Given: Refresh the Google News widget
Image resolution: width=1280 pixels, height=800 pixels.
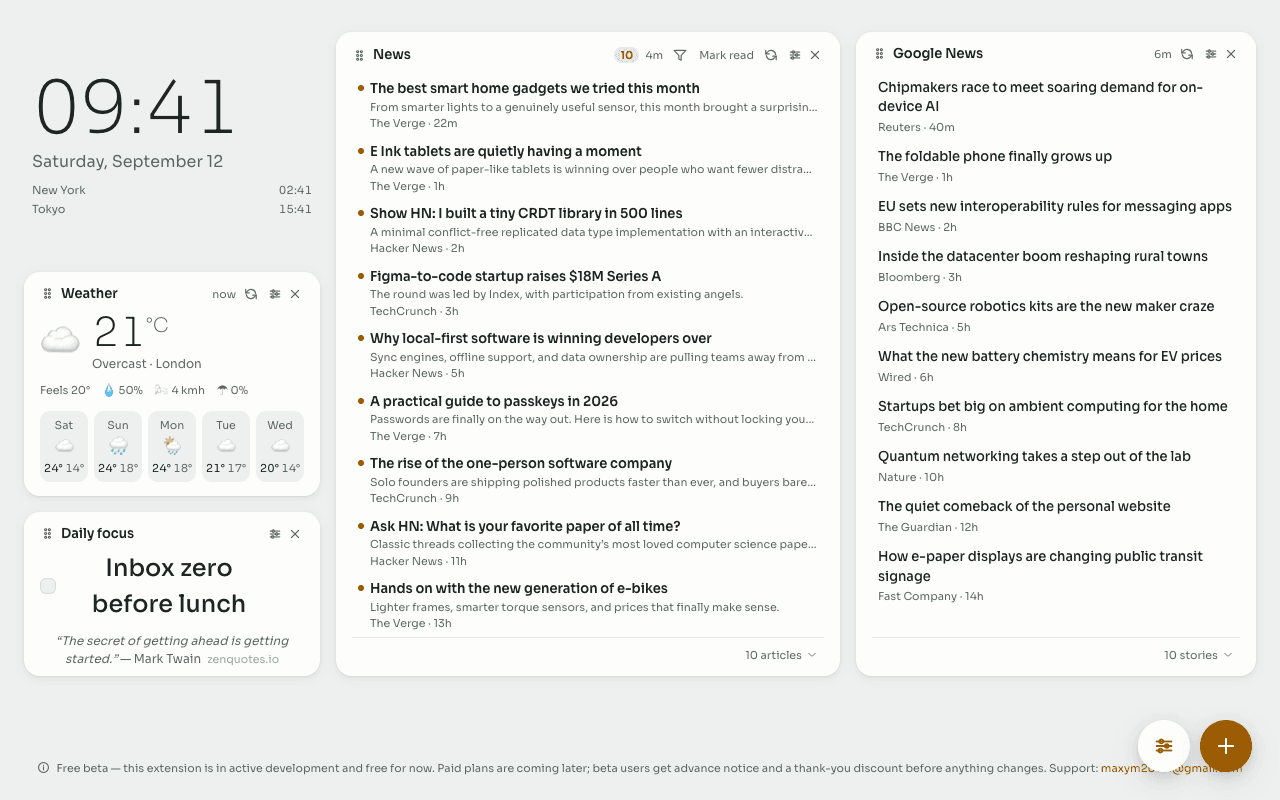Looking at the screenshot, I should (1187, 54).
